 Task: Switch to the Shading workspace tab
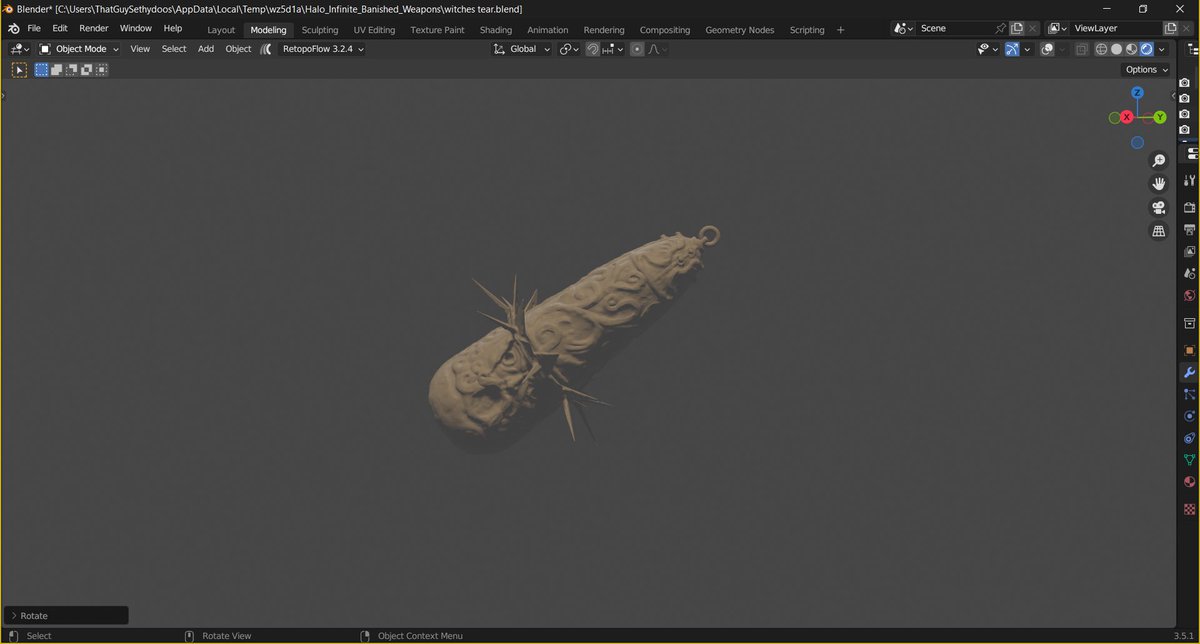click(x=496, y=30)
